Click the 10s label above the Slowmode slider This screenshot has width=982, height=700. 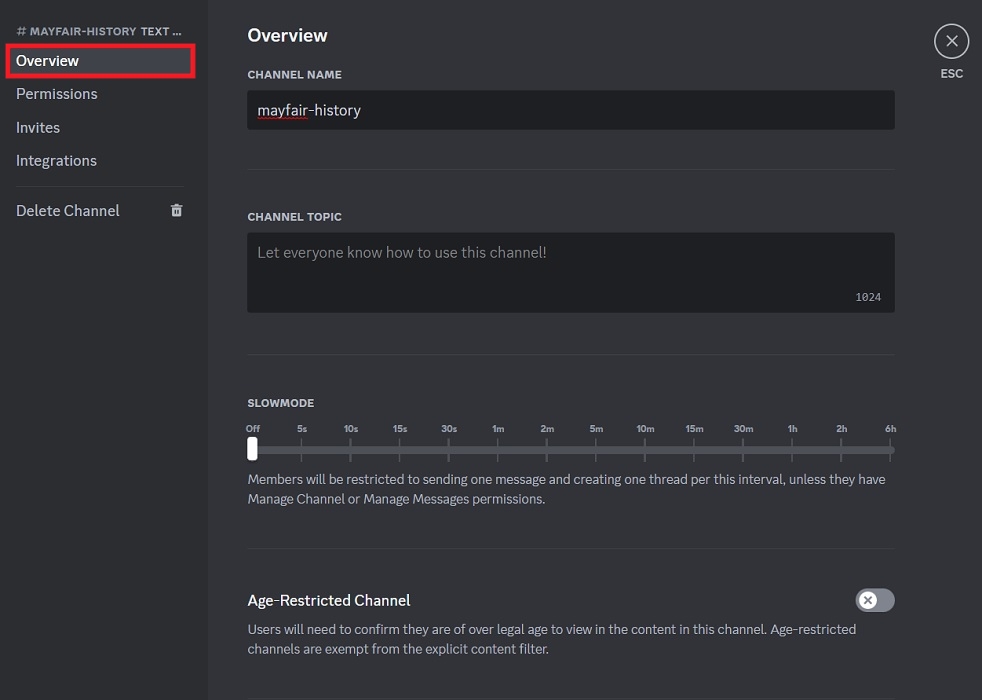[351, 428]
